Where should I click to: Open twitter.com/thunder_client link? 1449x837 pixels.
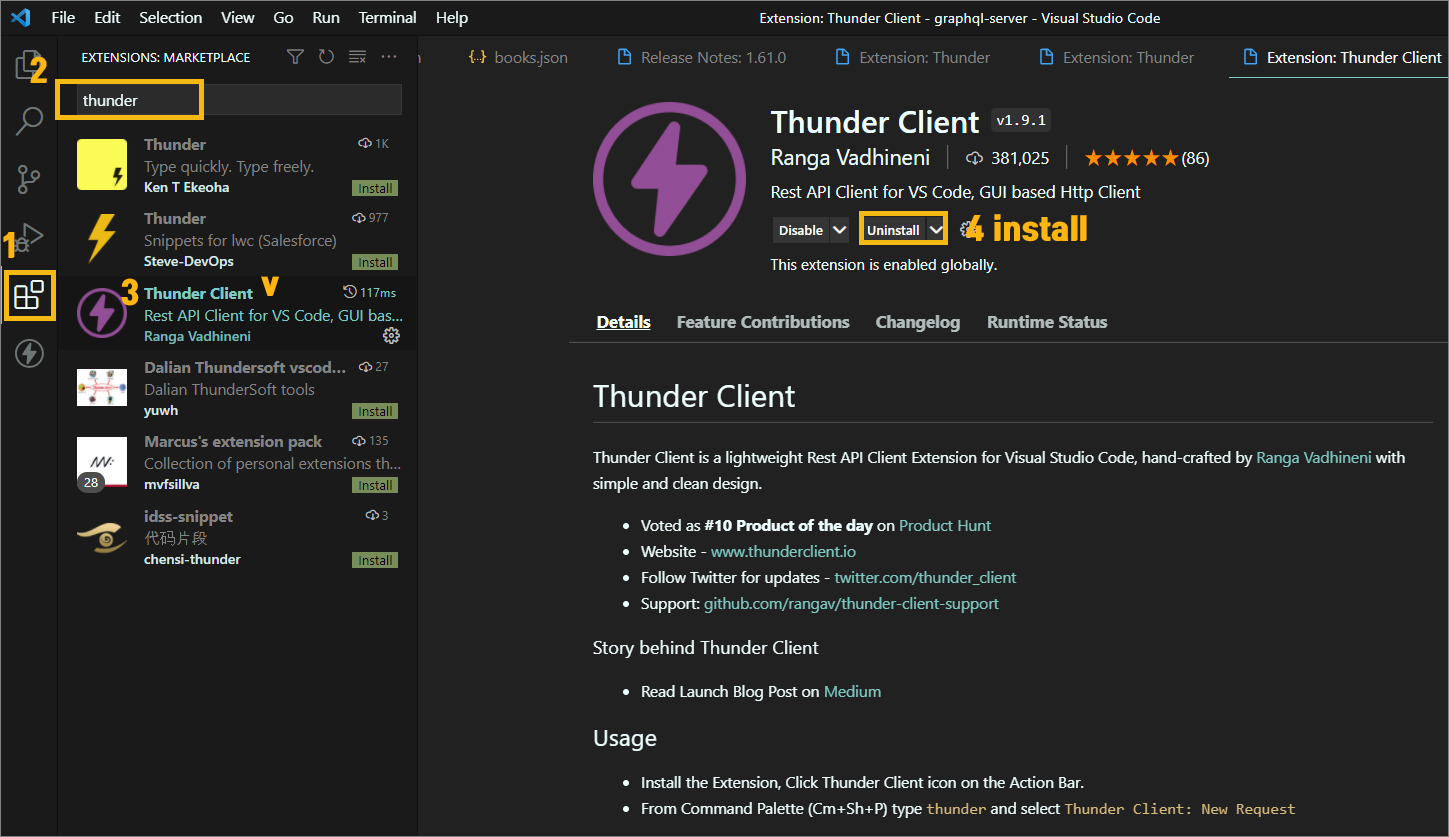point(925,577)
